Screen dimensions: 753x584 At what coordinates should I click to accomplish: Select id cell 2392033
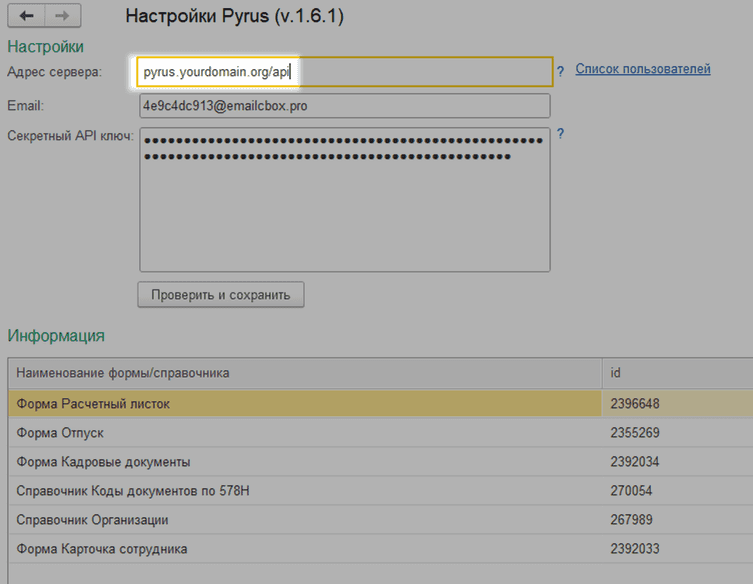(x=635, y=549)
